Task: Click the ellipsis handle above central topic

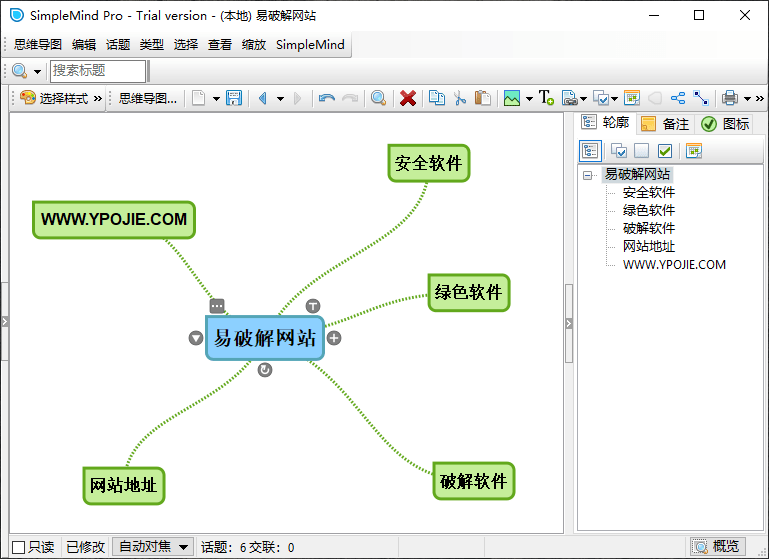Action: pyautogui.click(x=217, y=306)
